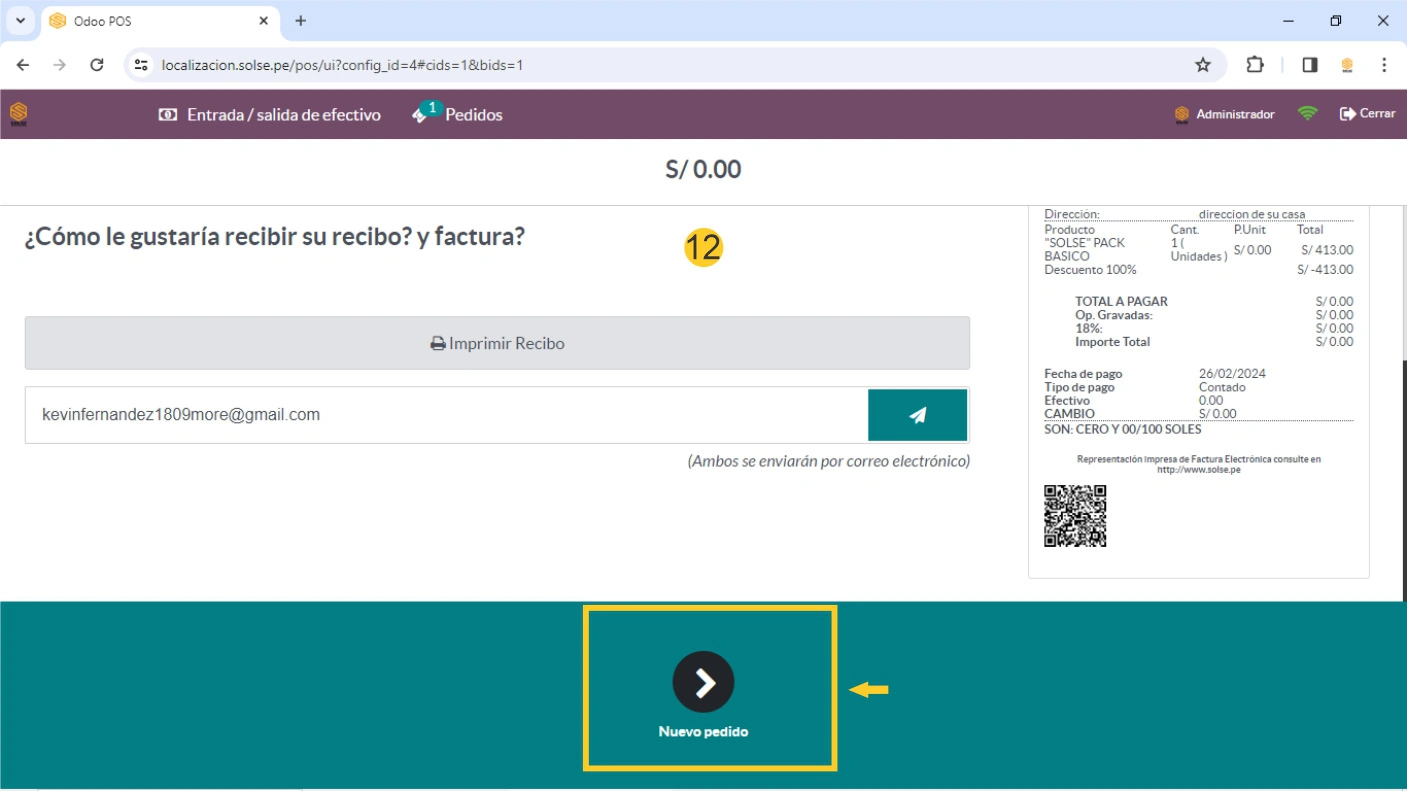Viewport: 1407px width, 791px height.
Task: Open the Pedidos orders list
Action: click(x=458, y=115)
